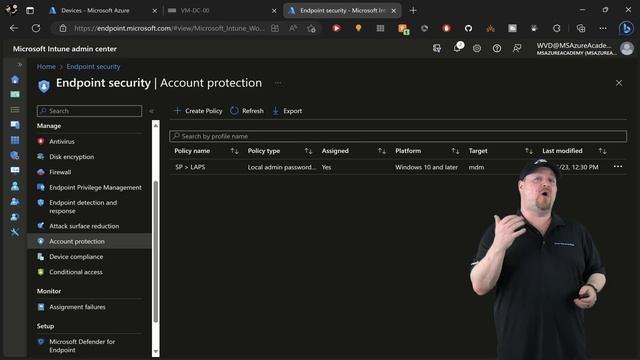Open the feedback icon in header
Screen dimensions: 640x360
pos(517,49)
